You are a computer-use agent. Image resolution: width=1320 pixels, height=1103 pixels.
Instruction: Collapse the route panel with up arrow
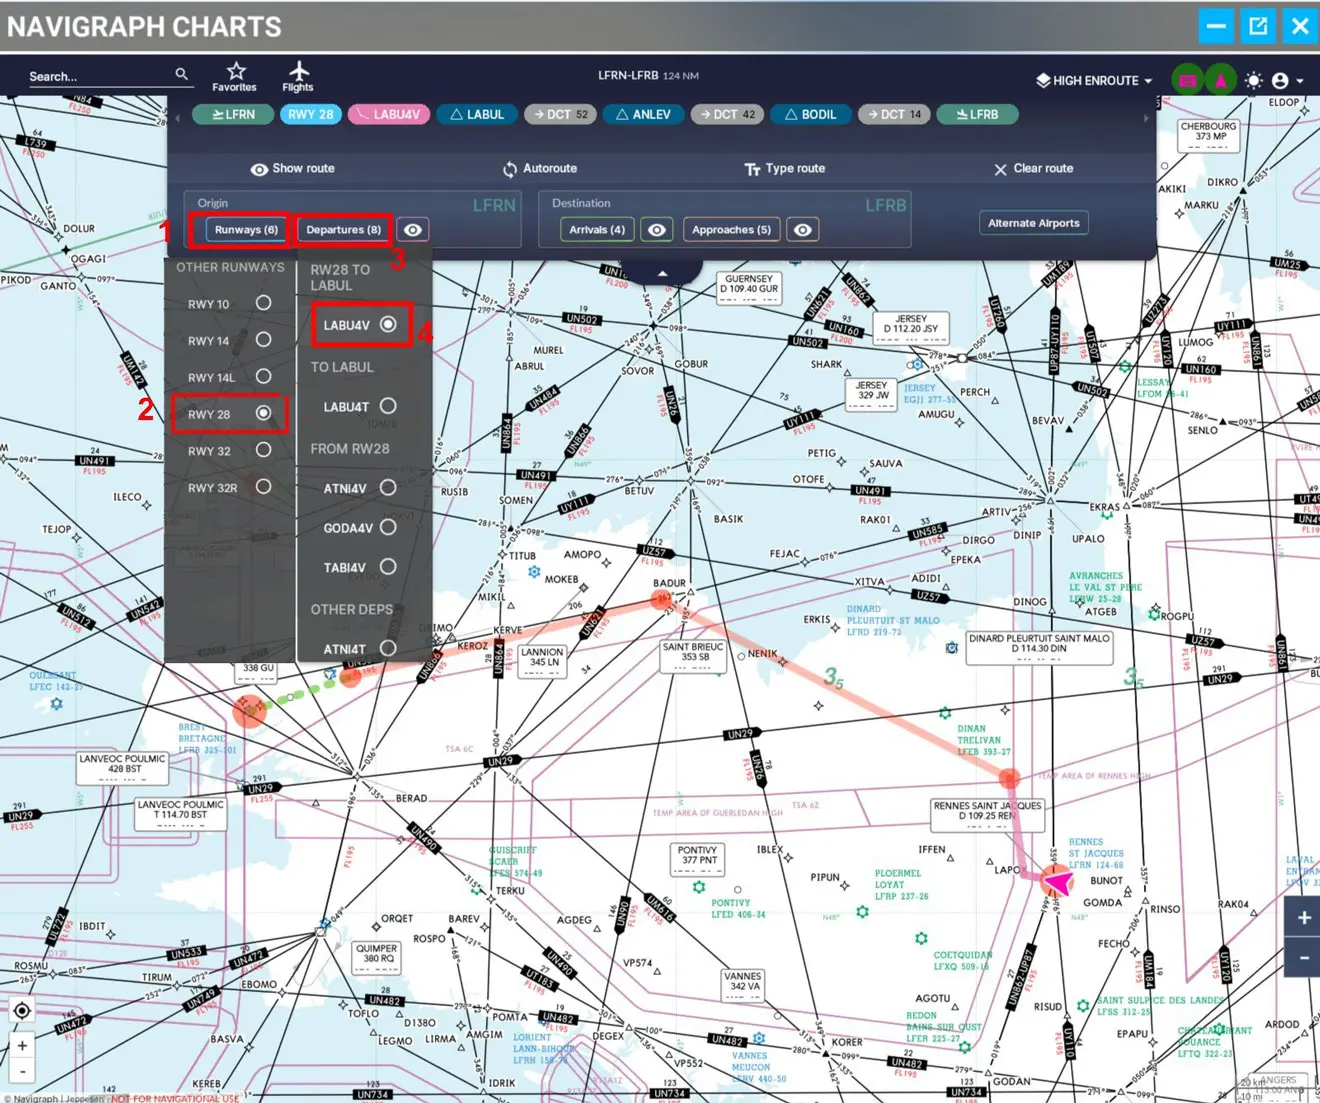coord(662,273)
